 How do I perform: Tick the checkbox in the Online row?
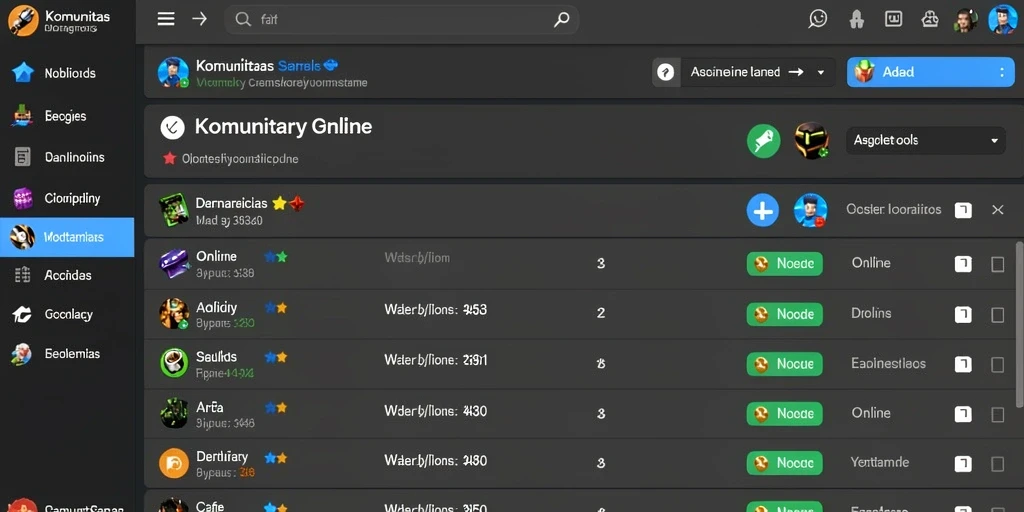[x=998, y=264]
